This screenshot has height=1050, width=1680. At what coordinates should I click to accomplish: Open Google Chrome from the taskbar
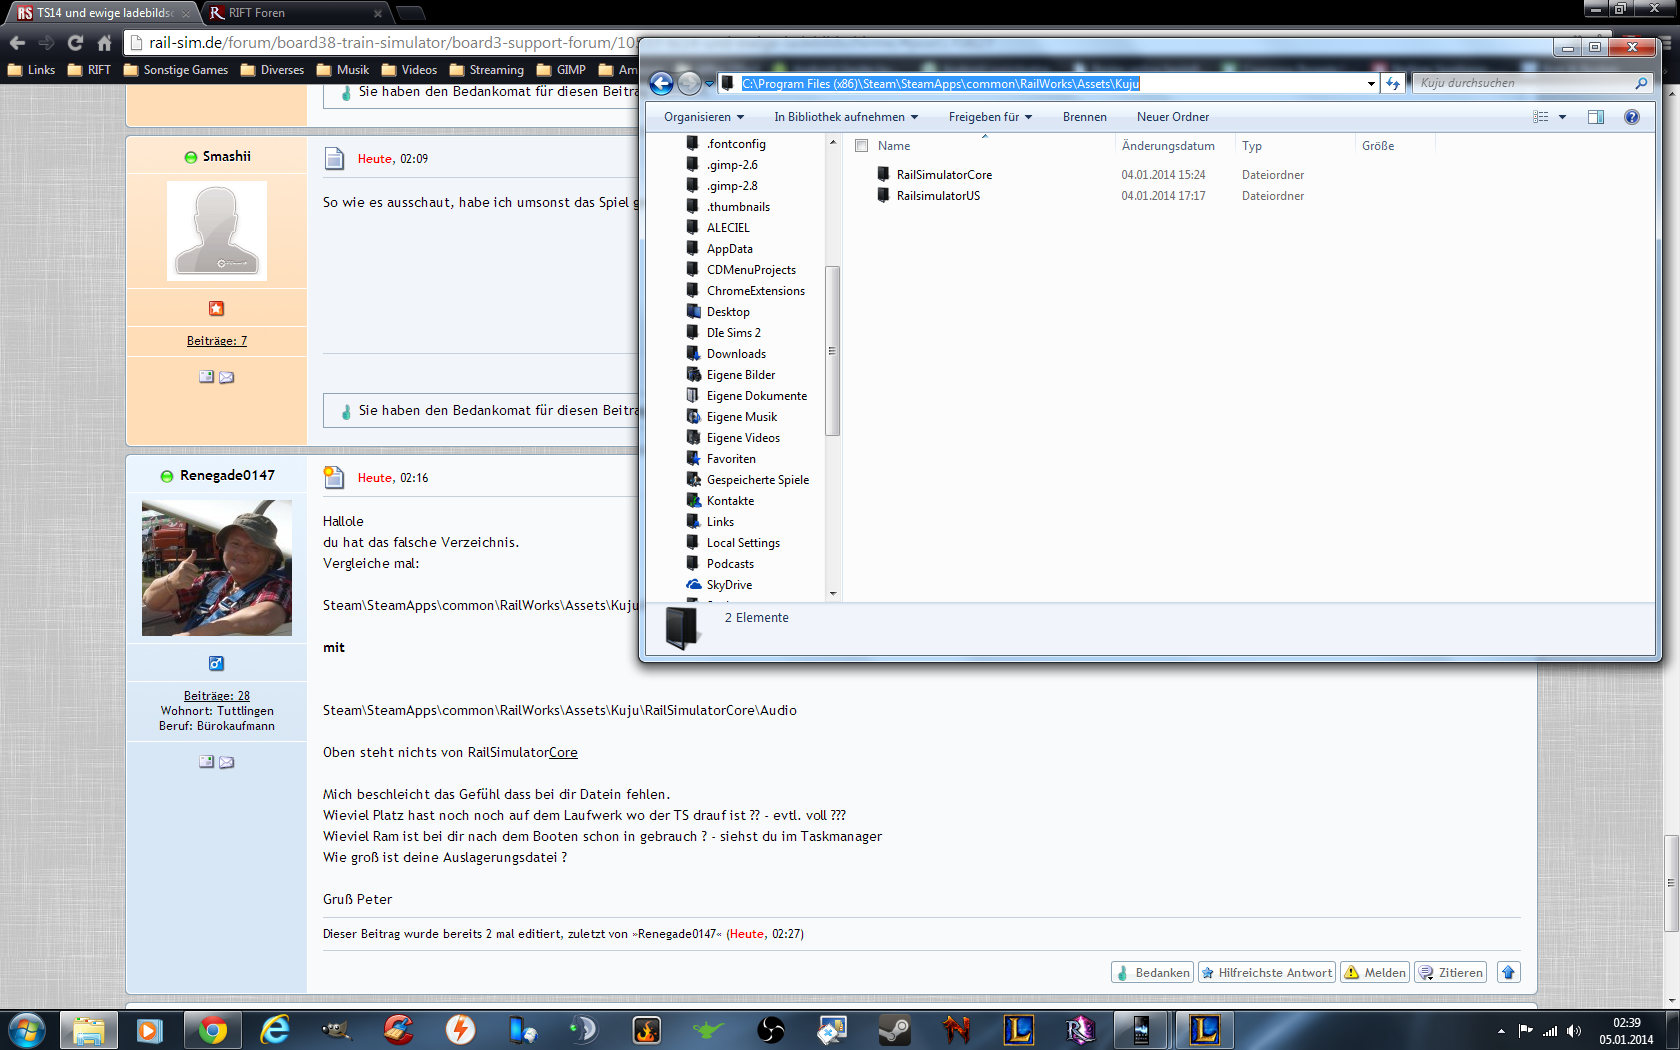212,1029
